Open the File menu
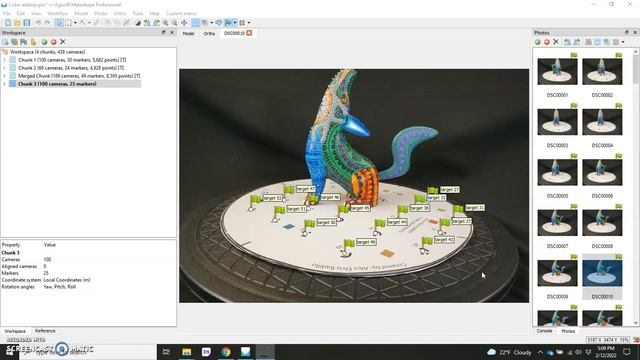This screenshot has width=640, height=360. [x=7, y=13]
